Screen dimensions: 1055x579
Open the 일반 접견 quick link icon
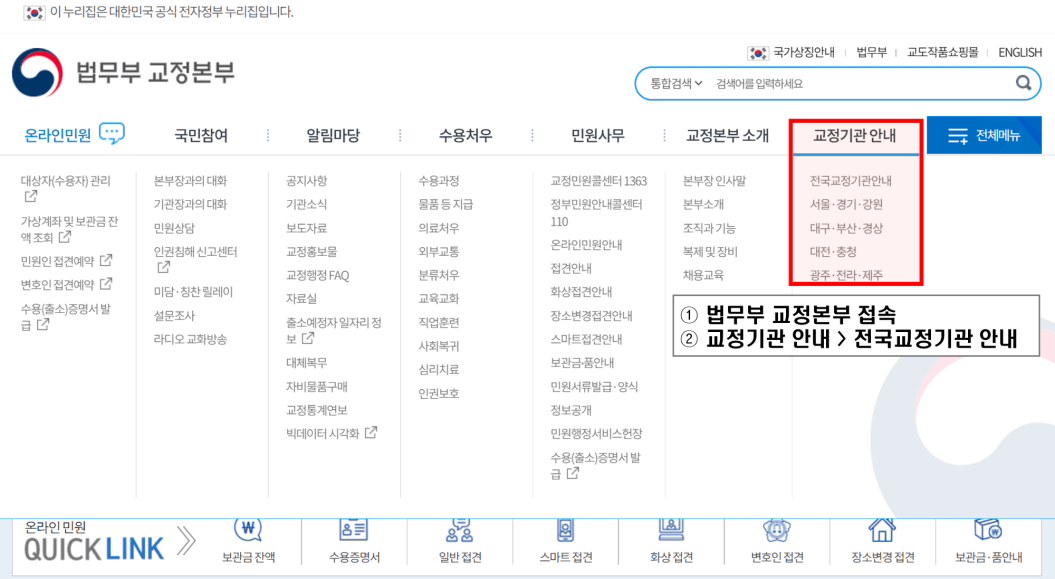(x=460, y=529)
